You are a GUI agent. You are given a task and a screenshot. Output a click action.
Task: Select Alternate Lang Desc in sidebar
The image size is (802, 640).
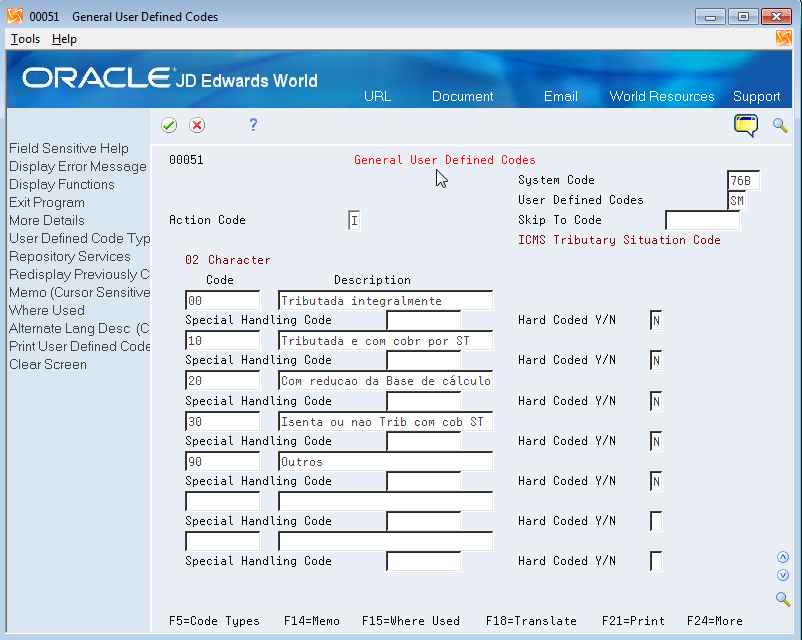point(79,328)
